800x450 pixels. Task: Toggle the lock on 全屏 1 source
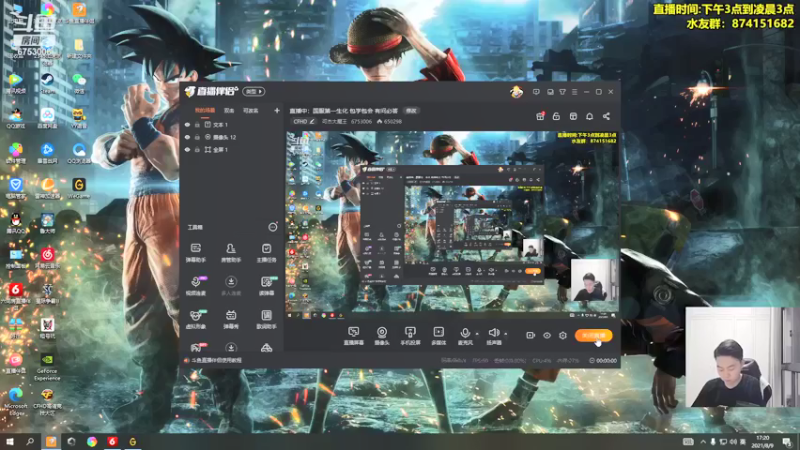[x=197, y=150]
